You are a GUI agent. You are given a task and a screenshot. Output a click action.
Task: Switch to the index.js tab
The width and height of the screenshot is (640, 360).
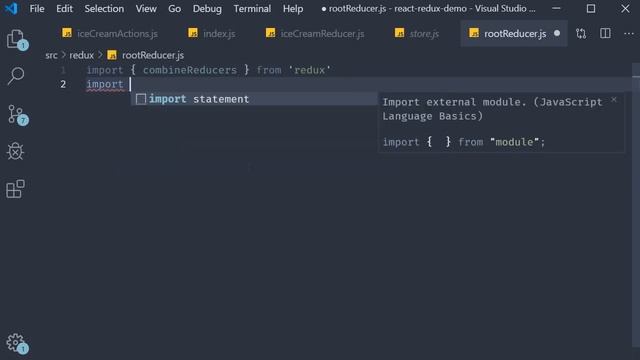point(212,33)
